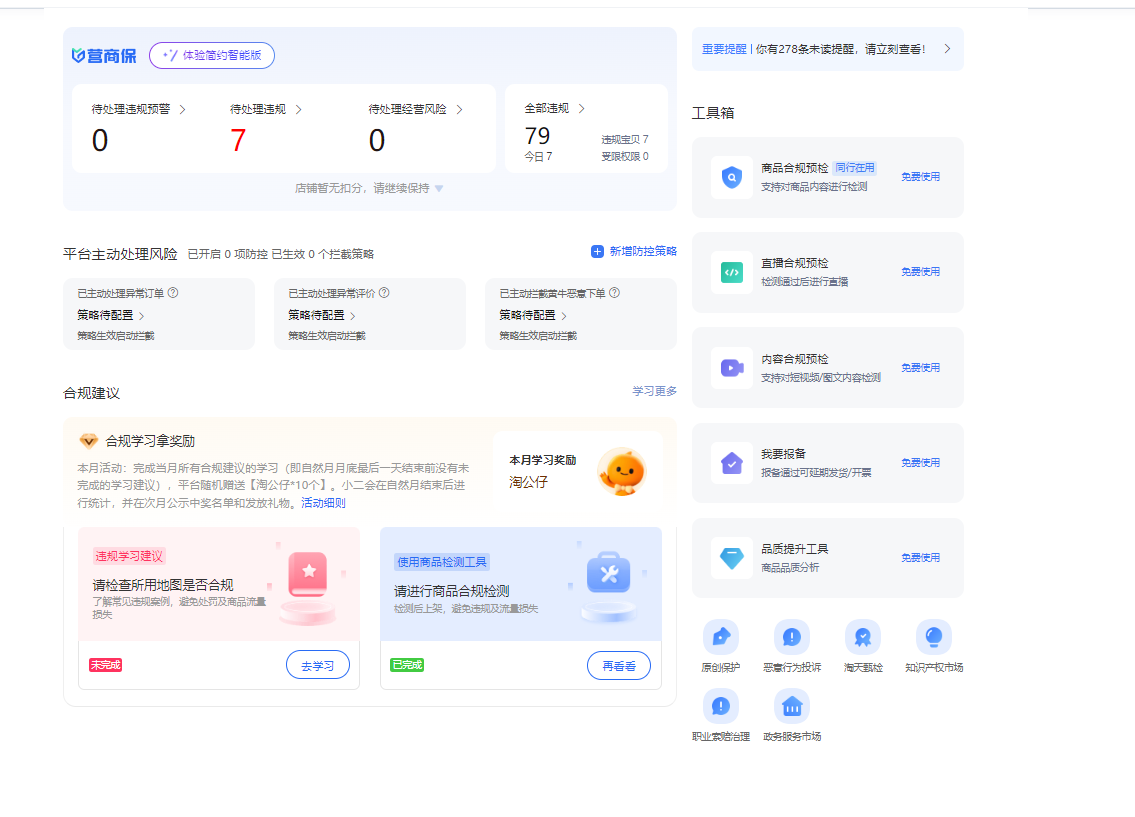Expand 全部违规 details arrow
Screen dimensions: 1135x817
coord(581,108)
